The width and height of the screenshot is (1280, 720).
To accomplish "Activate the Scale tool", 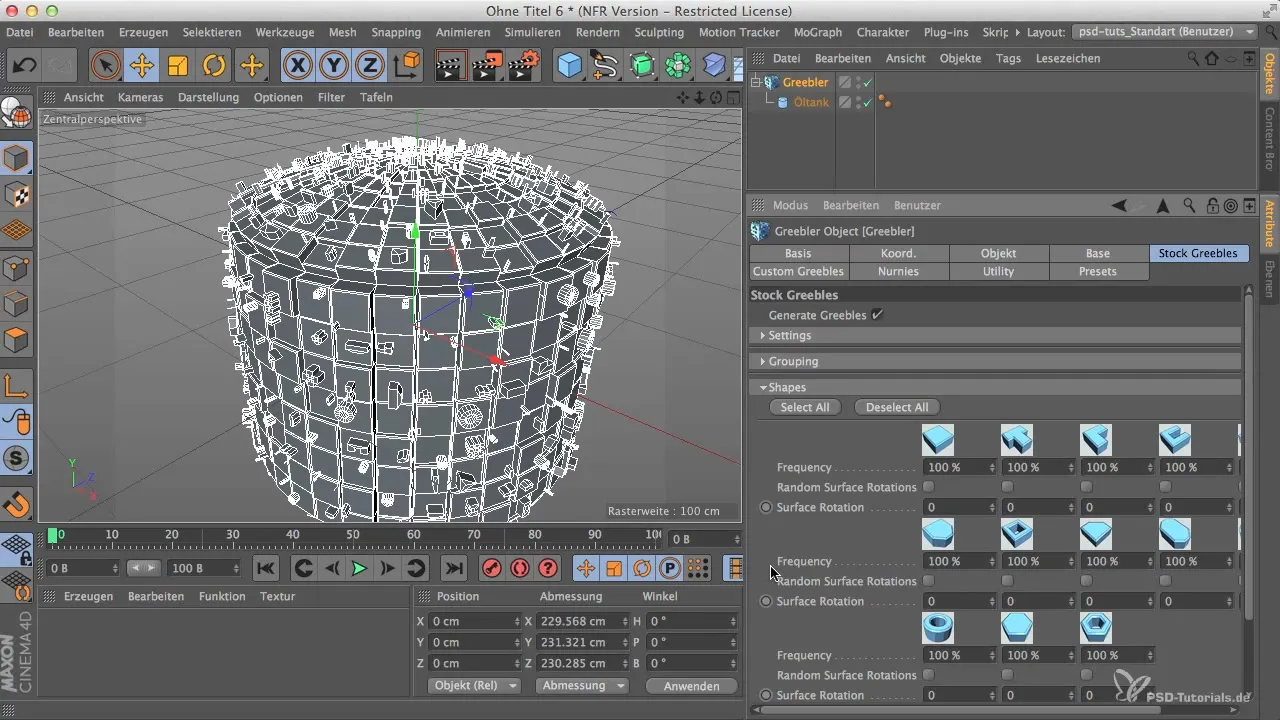I will point(178,66).
